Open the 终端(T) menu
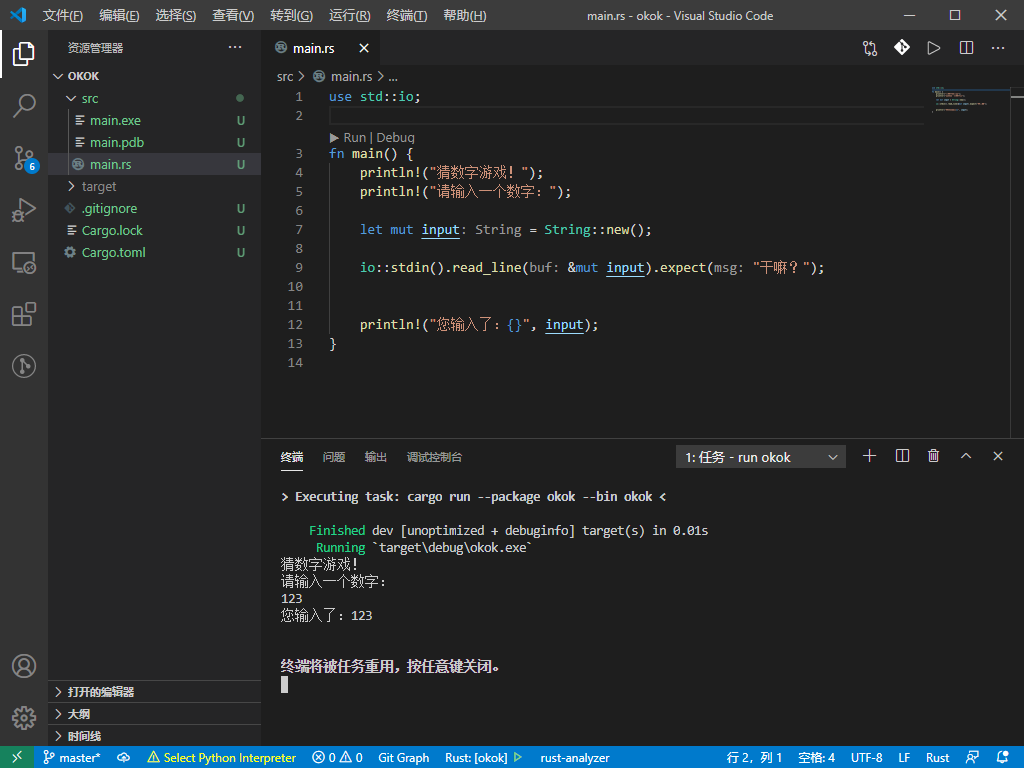1024x768 pixels. 407,15
